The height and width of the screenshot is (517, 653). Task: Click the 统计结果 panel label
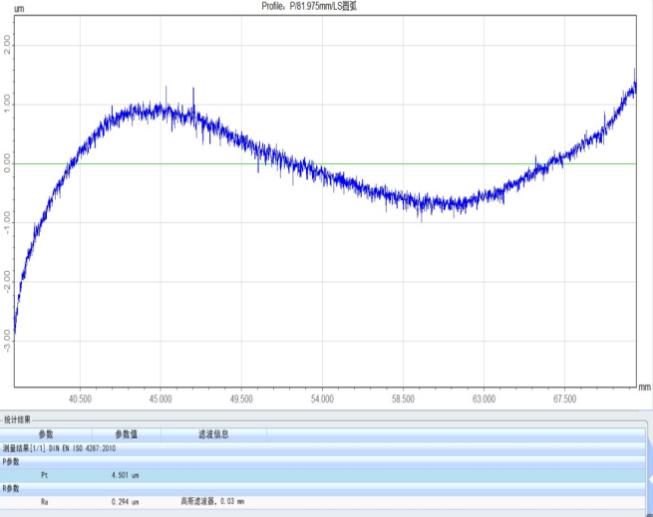pos(17,420)
